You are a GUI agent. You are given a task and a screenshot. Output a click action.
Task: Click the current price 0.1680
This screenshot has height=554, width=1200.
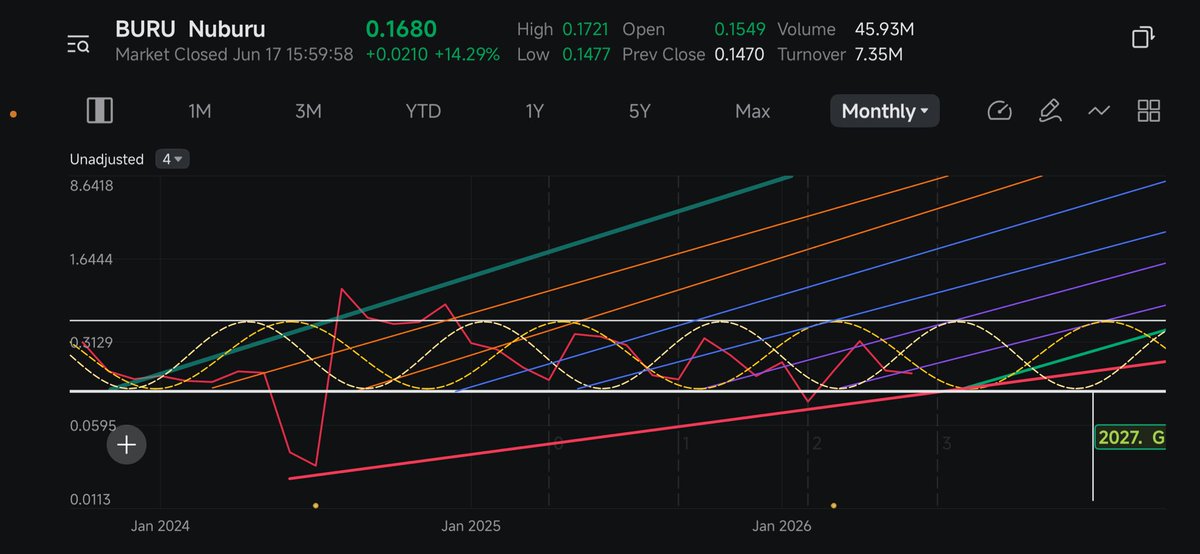(x=401, y=29)
